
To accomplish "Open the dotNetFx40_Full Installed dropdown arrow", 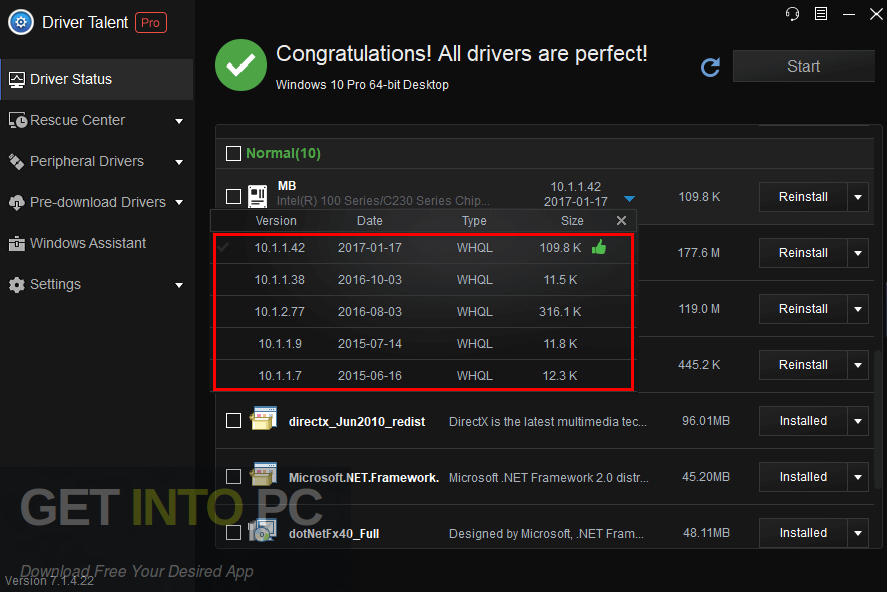I will [858, 533].
